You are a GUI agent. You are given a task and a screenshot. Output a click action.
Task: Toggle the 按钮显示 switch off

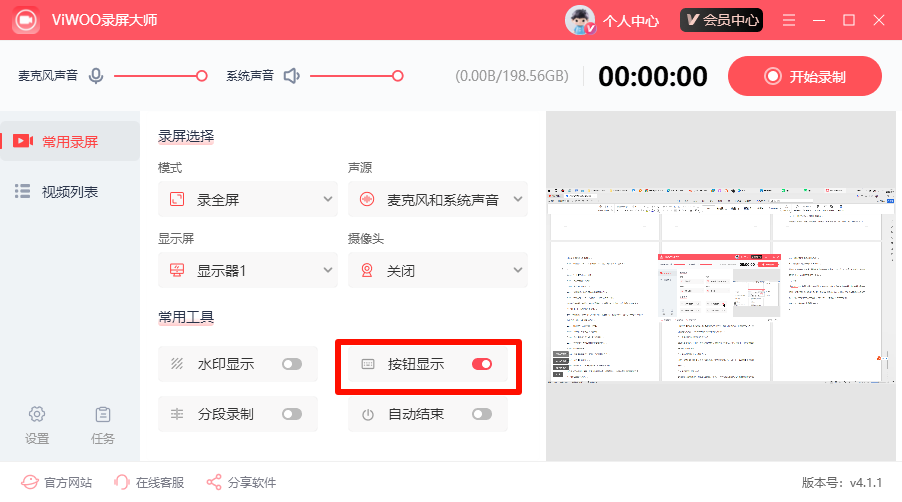click(482, 364)
